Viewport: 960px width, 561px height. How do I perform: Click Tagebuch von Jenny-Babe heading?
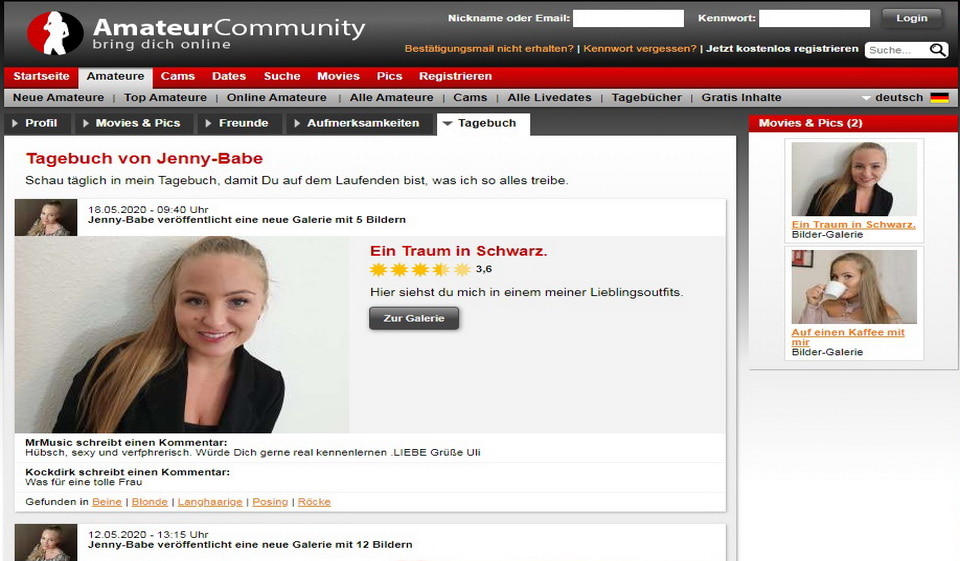(x=144, y=159)
